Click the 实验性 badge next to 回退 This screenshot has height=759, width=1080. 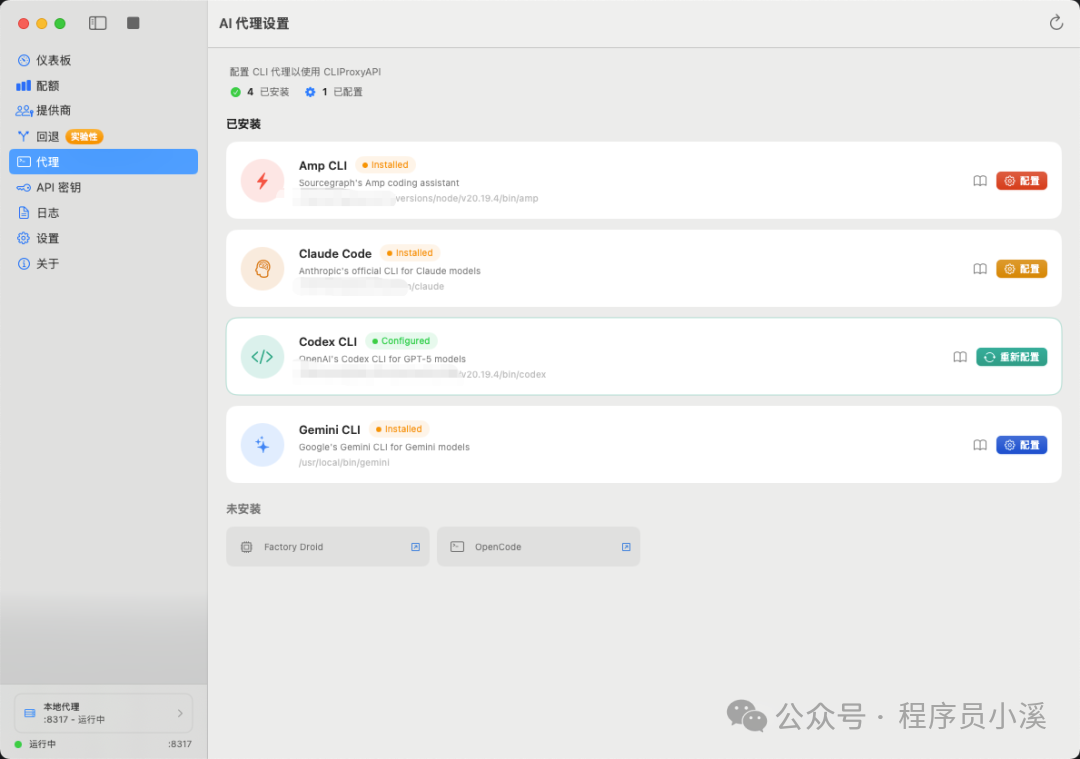[x=84, y=136]
